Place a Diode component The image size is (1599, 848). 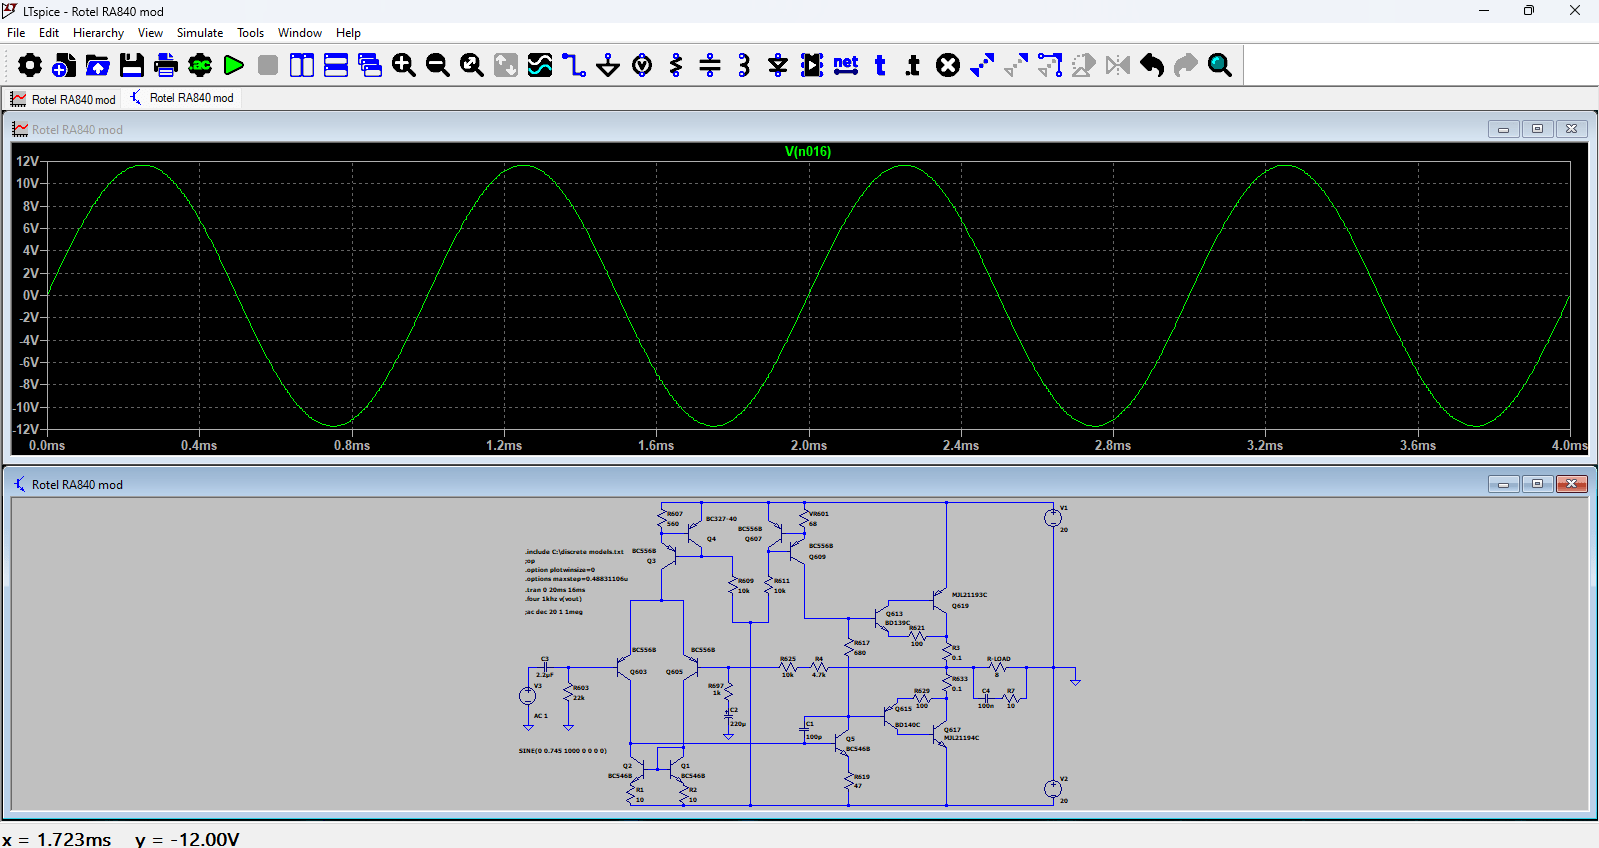pos(778,65)
